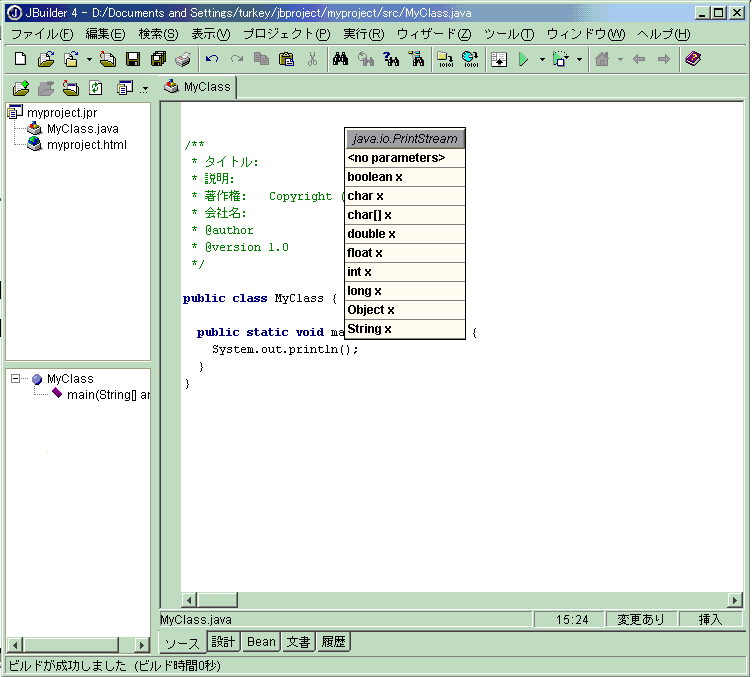The height and width of the screenshot is (677, 752).
Task: Click the Paste clipboard icon
Action: tap(286, 60)
